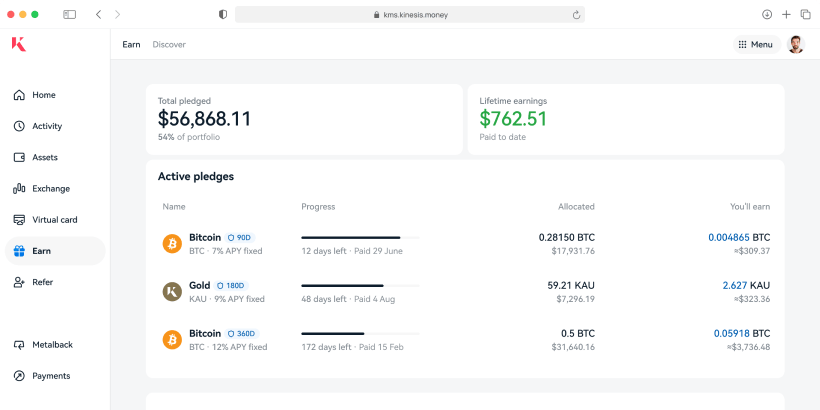Viewport: 820px width, 410px height.
Task: Show the tab overview icon
Action: [805, 15]
